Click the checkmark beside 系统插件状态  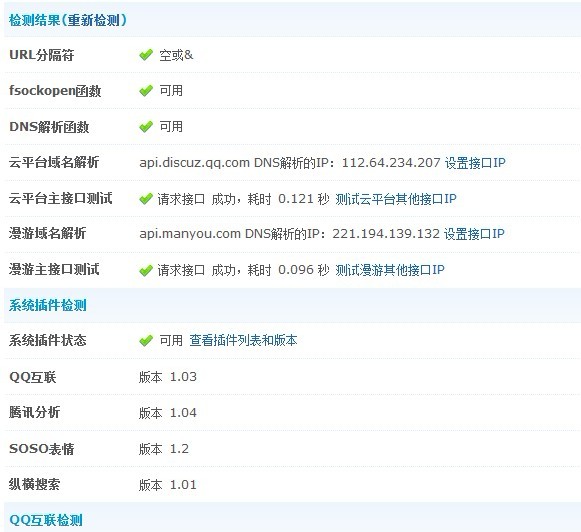pos(146,340)
